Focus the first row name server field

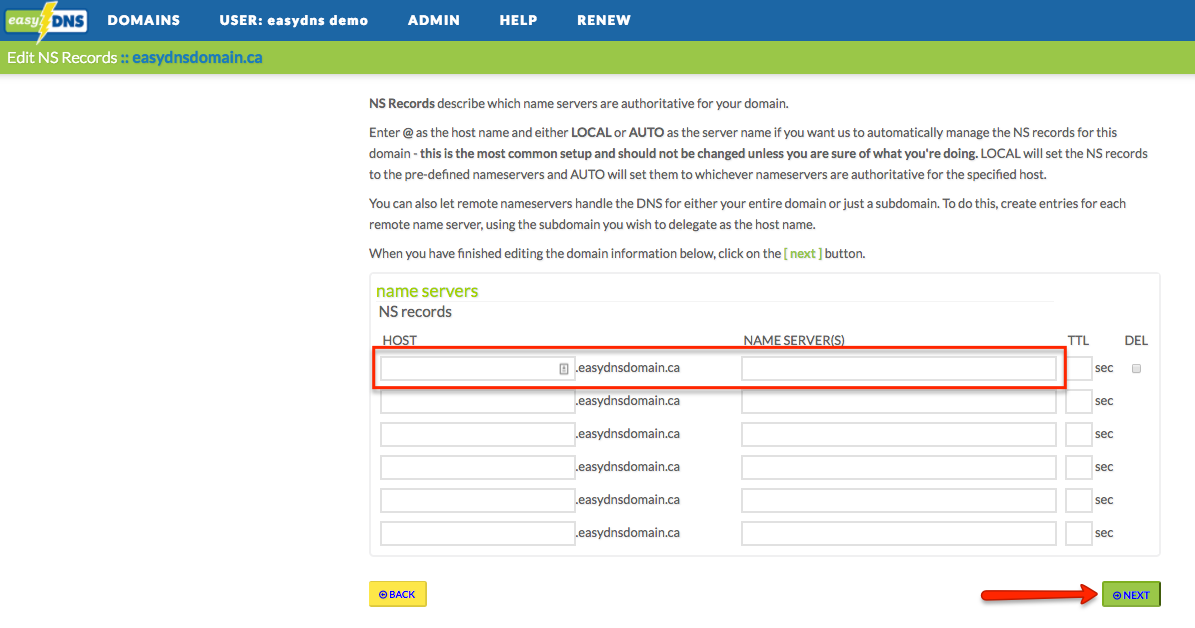(x=899, y=369)
